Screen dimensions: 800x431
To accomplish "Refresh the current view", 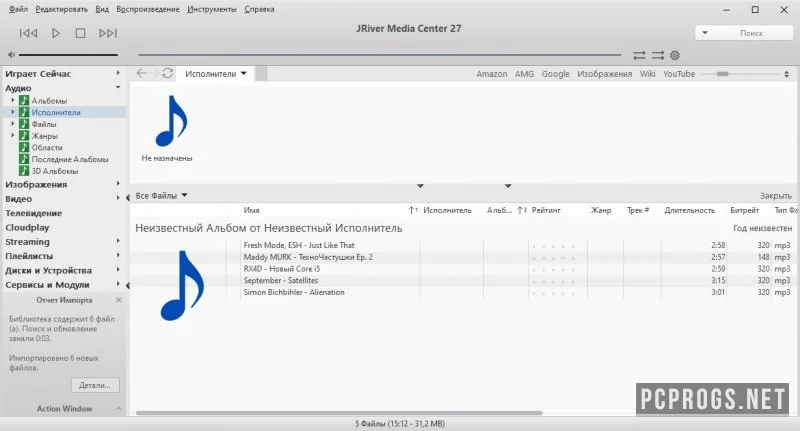I will [167, 73].
